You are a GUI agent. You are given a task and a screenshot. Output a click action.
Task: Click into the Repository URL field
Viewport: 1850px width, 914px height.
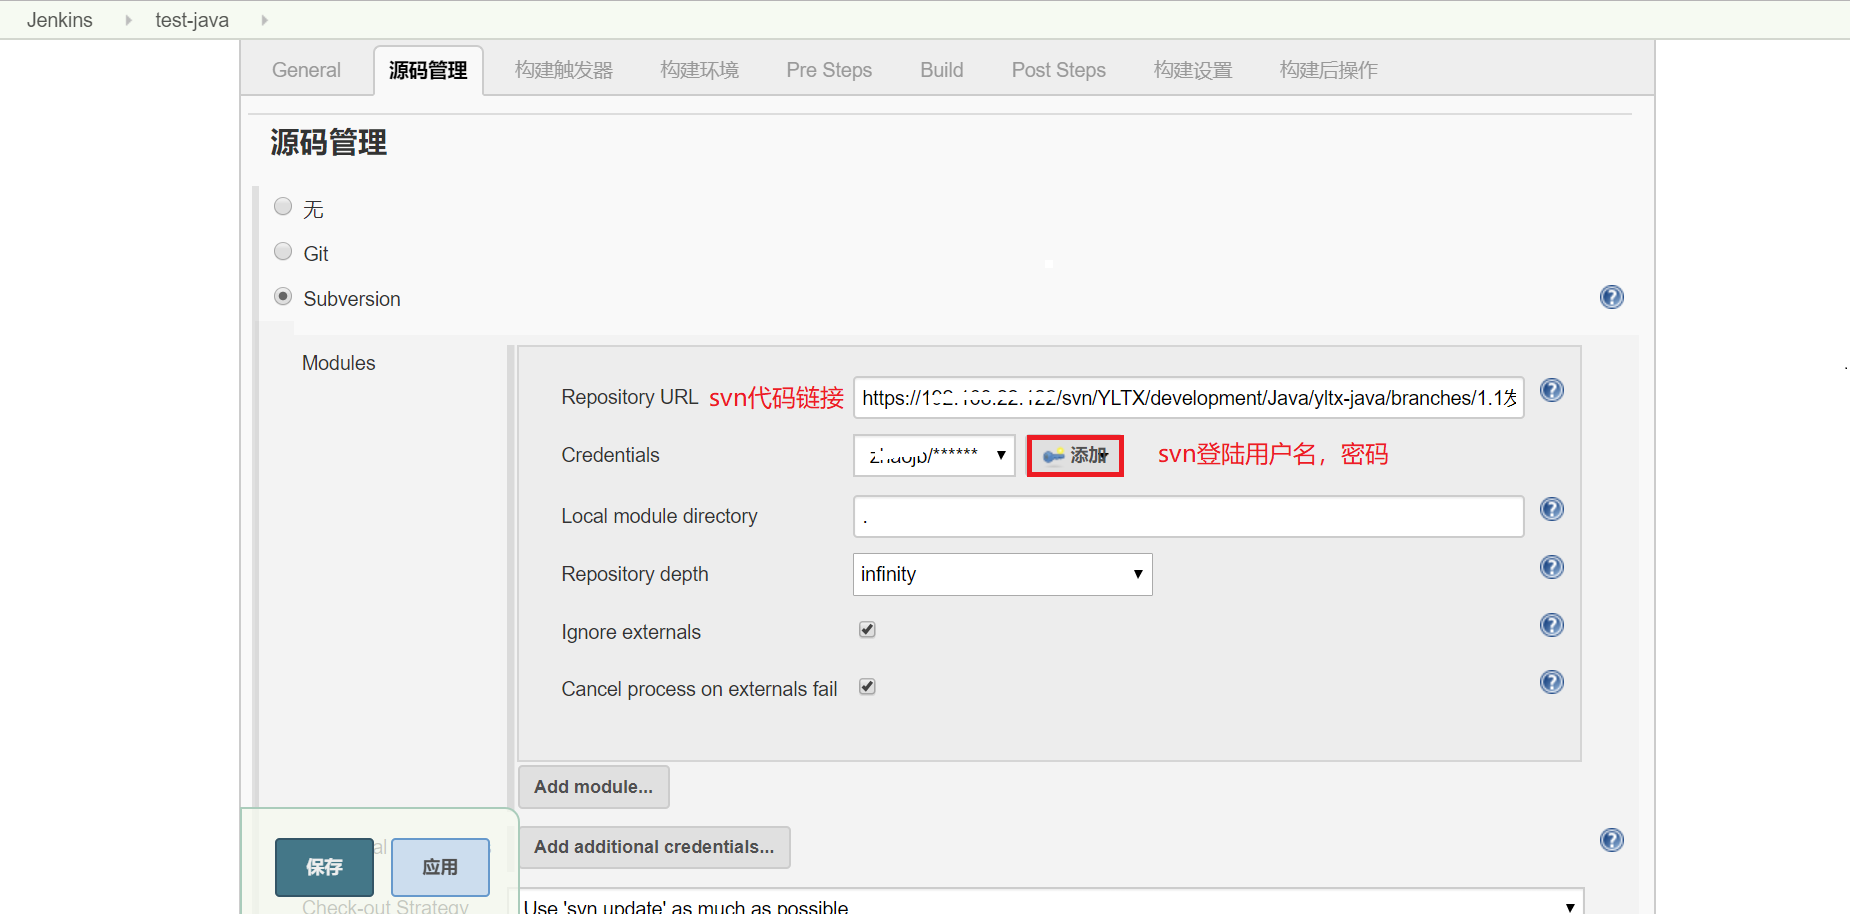pos(1188,398)
